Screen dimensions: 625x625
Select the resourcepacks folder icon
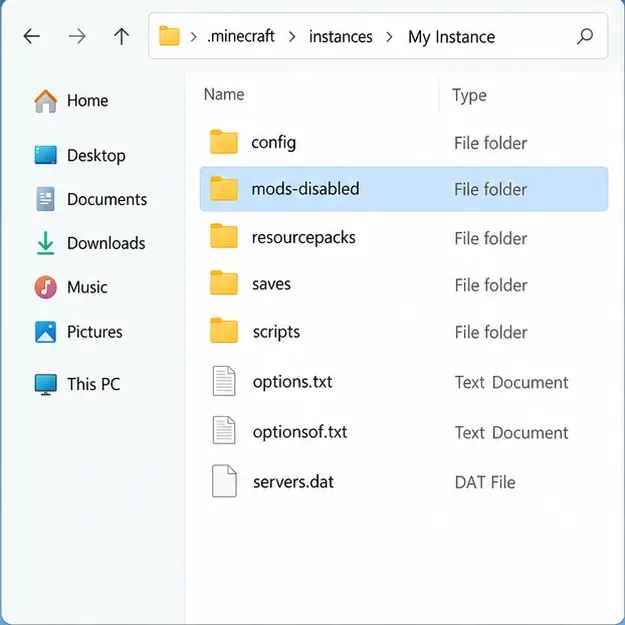pos(224,236)
